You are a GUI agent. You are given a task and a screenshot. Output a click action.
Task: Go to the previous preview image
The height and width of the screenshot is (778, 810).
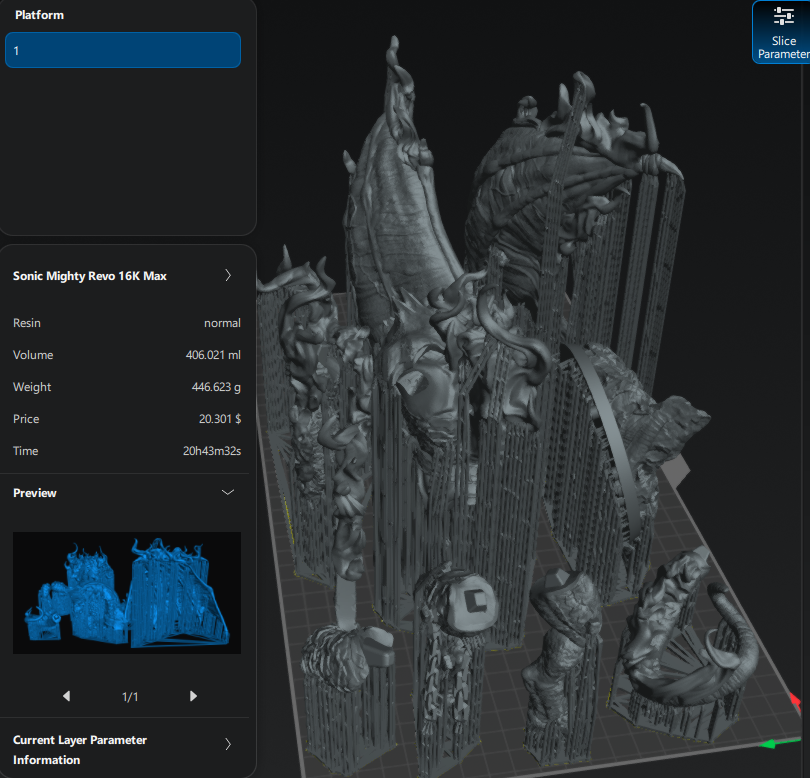click(66, 696)
